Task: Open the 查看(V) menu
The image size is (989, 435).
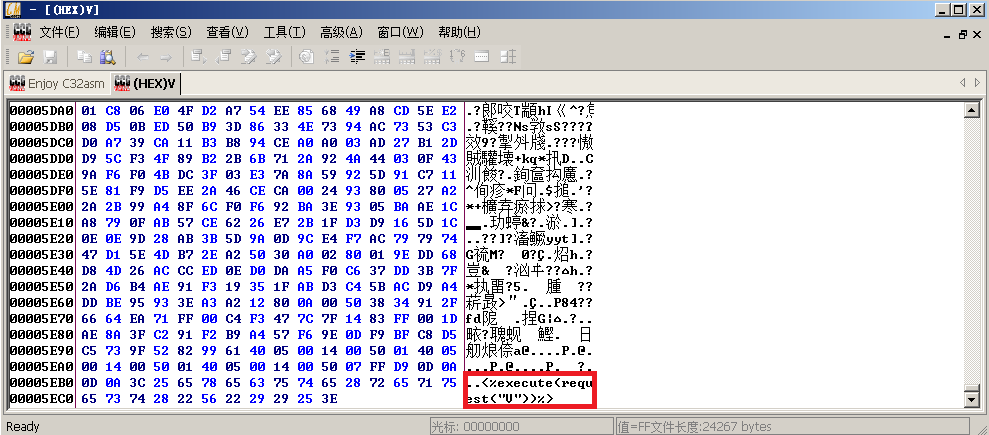Action: click(227, 32)
